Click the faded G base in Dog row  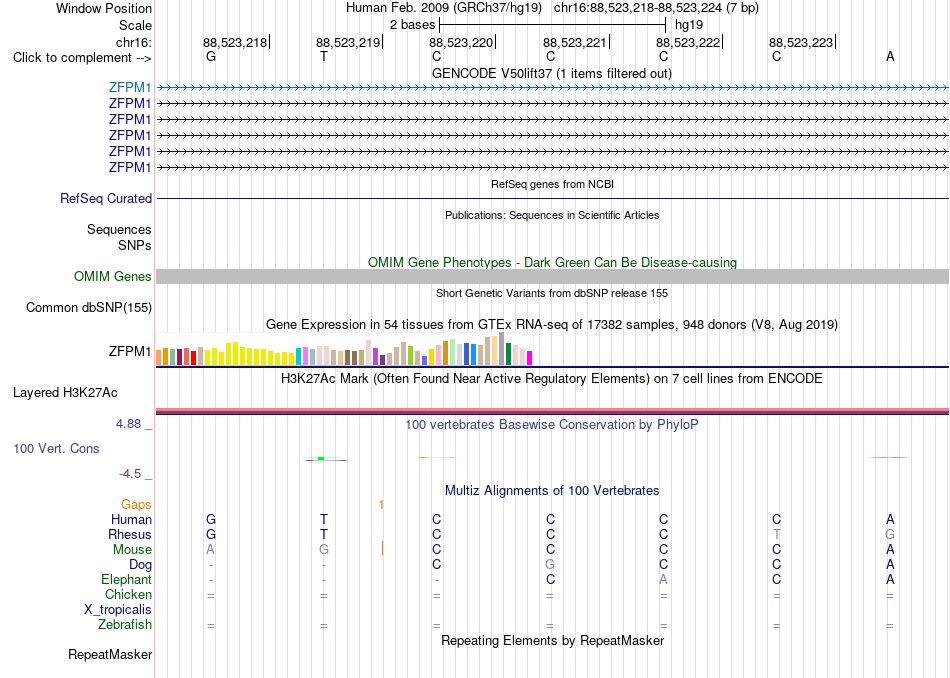pos(550,565)
